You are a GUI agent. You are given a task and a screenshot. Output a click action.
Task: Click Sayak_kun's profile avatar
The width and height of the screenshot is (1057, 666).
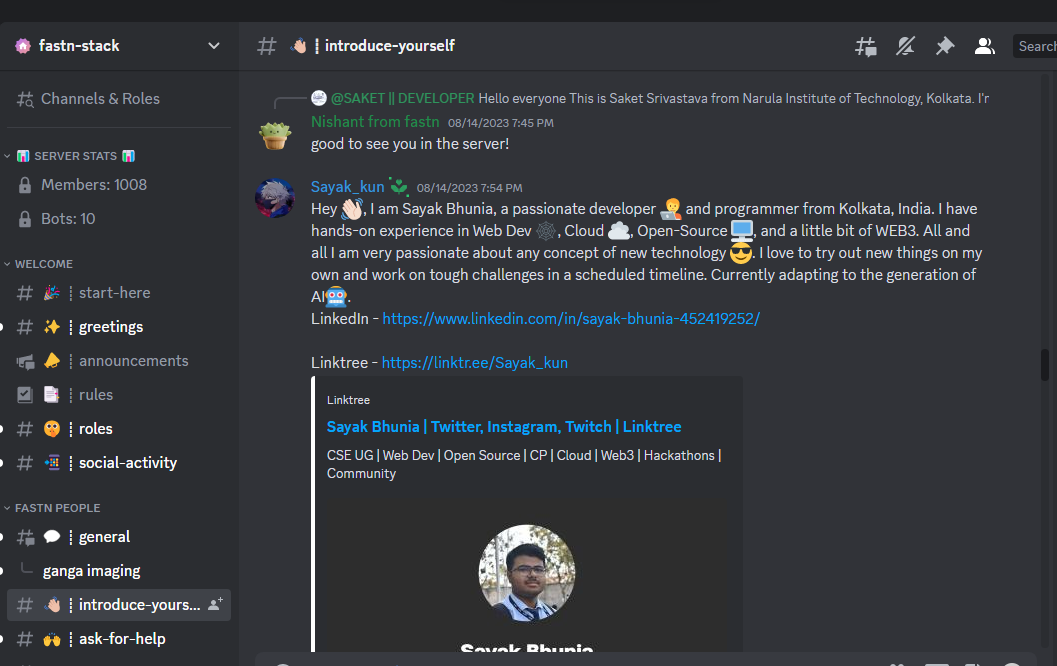[275, 198]
